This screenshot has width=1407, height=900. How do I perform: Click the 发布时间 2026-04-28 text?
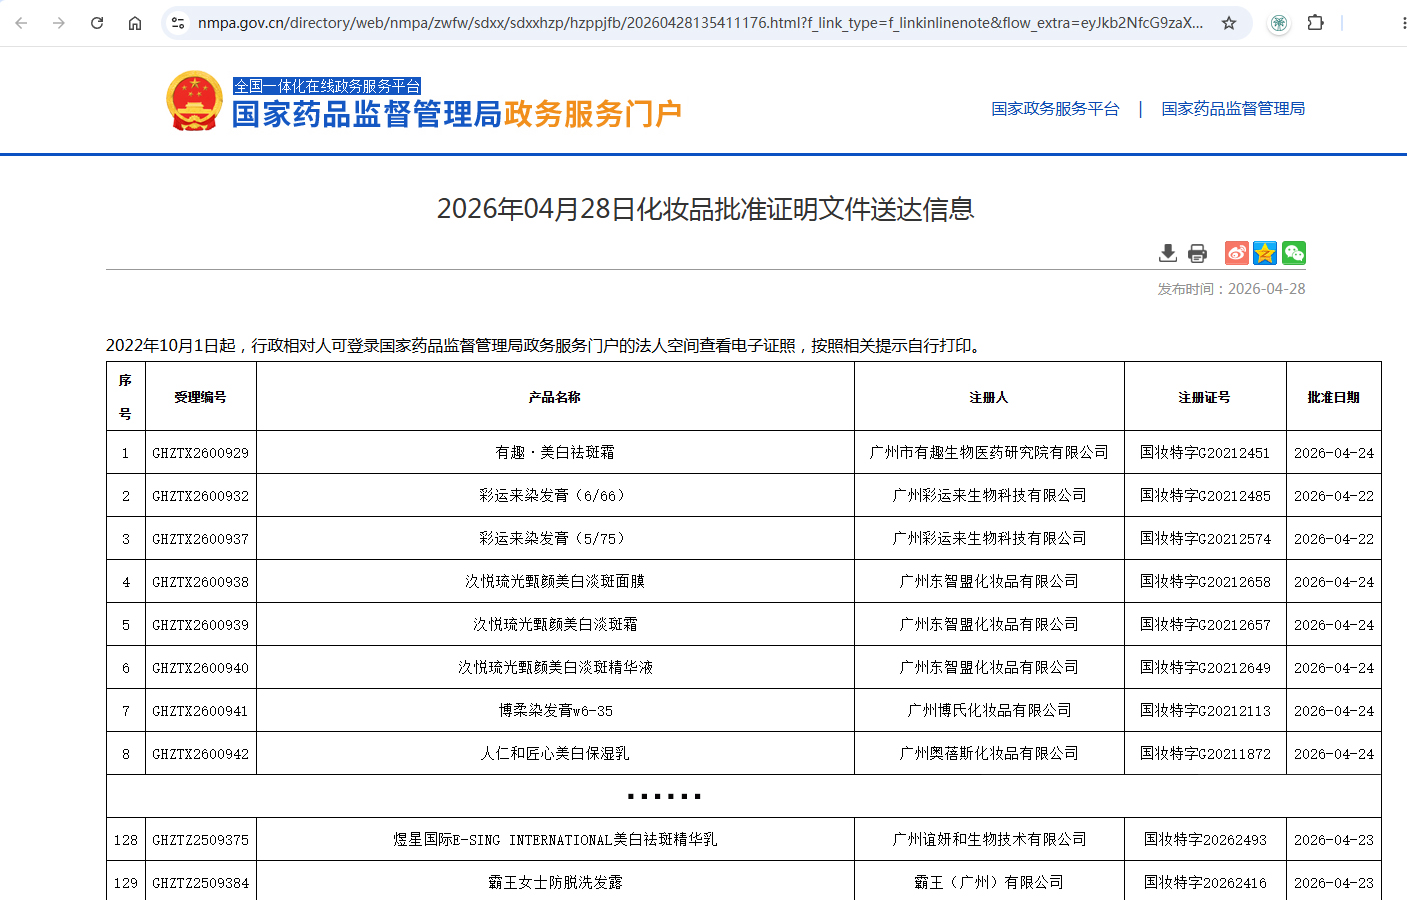tap(1231, 289)
